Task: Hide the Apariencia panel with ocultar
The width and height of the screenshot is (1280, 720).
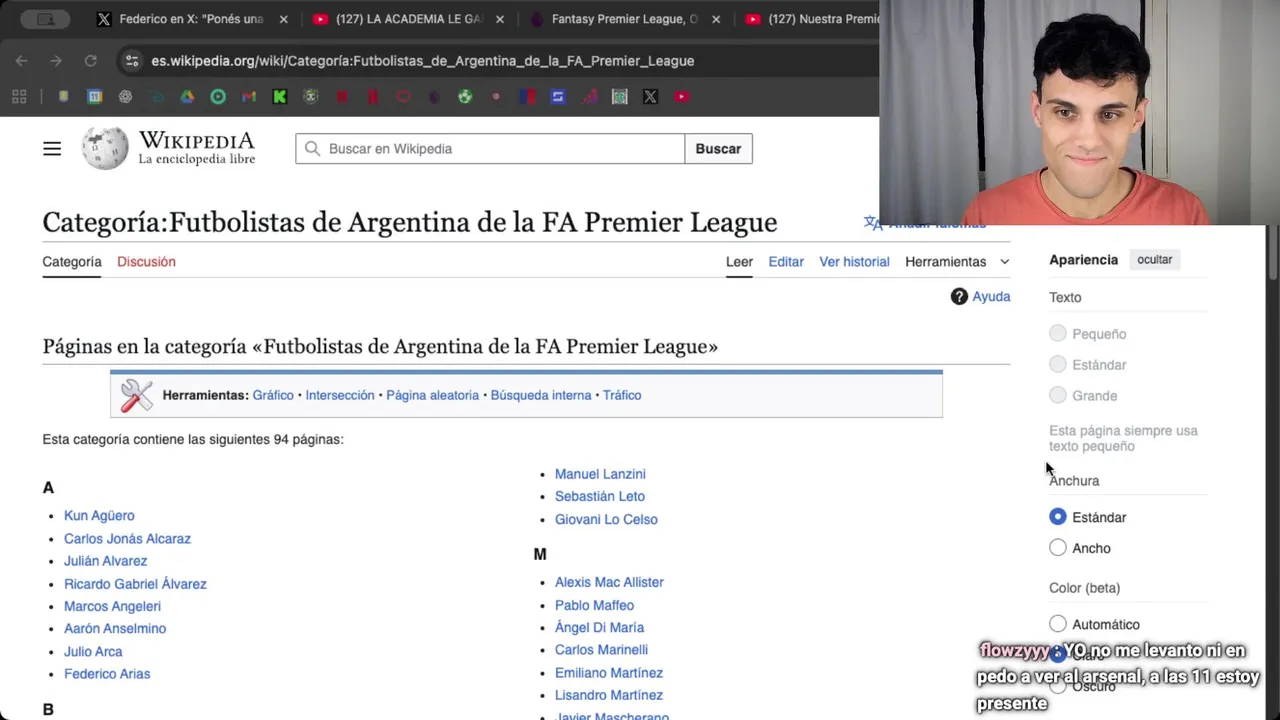Action: [x=1154, y=259]
